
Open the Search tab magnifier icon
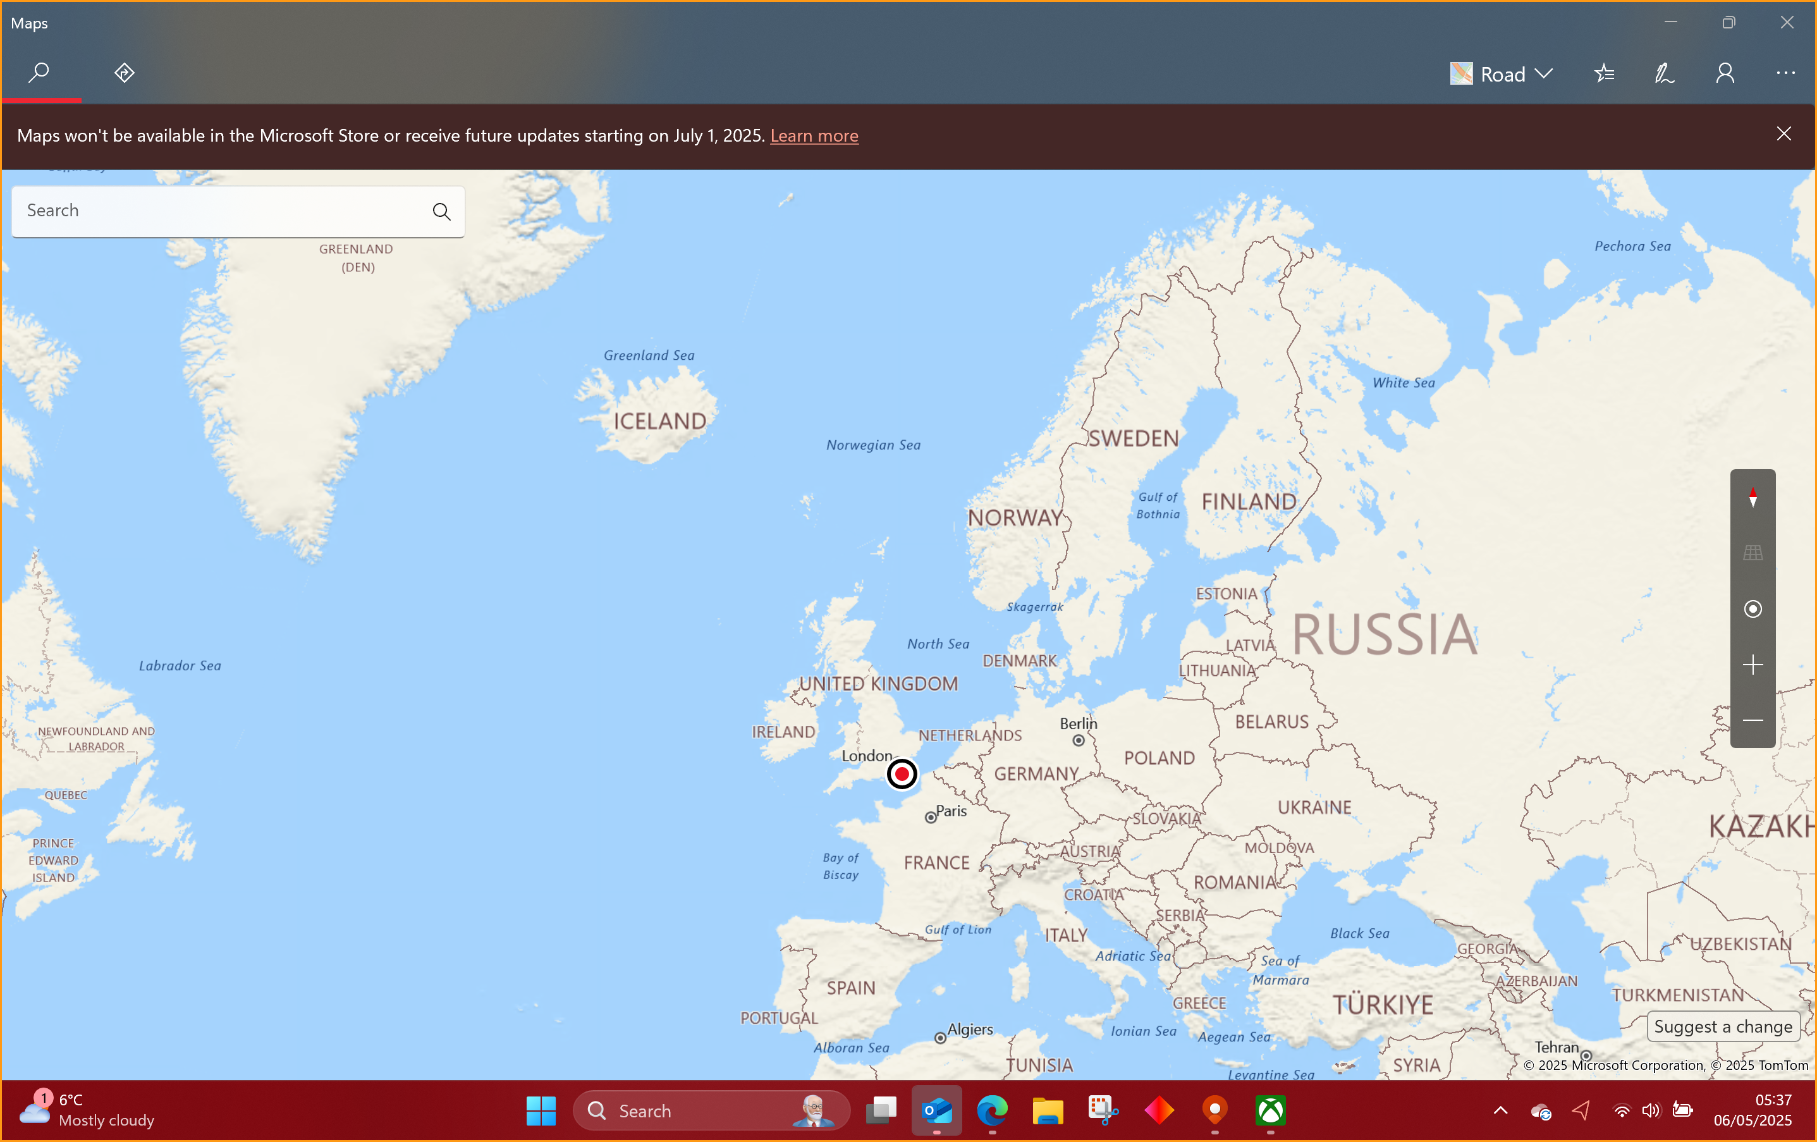click(x=40, y=73)
